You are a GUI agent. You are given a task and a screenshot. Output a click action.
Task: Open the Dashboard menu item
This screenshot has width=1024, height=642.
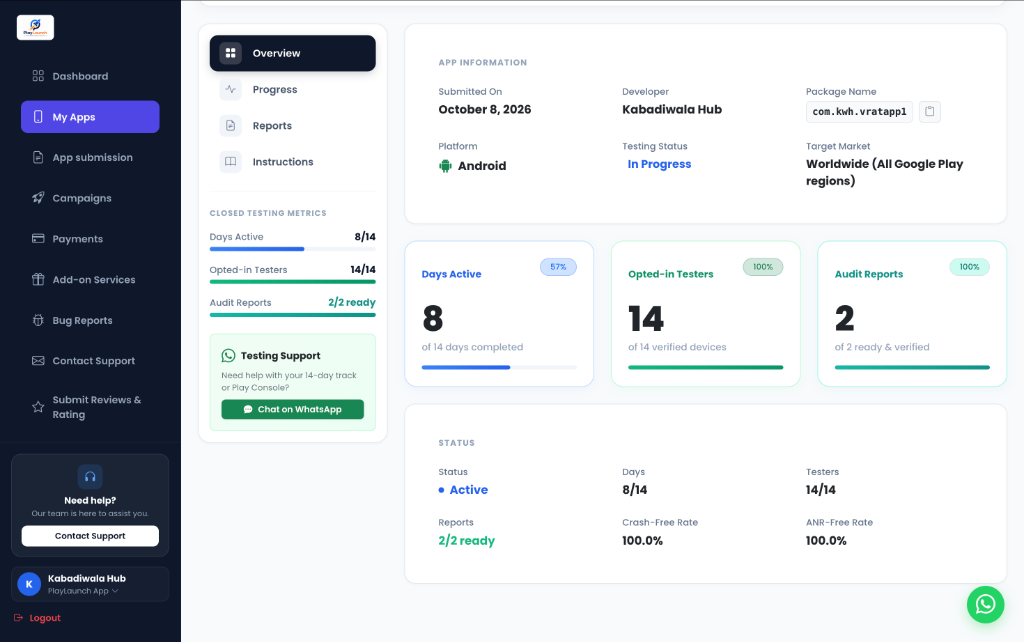[x=90, y=76]
